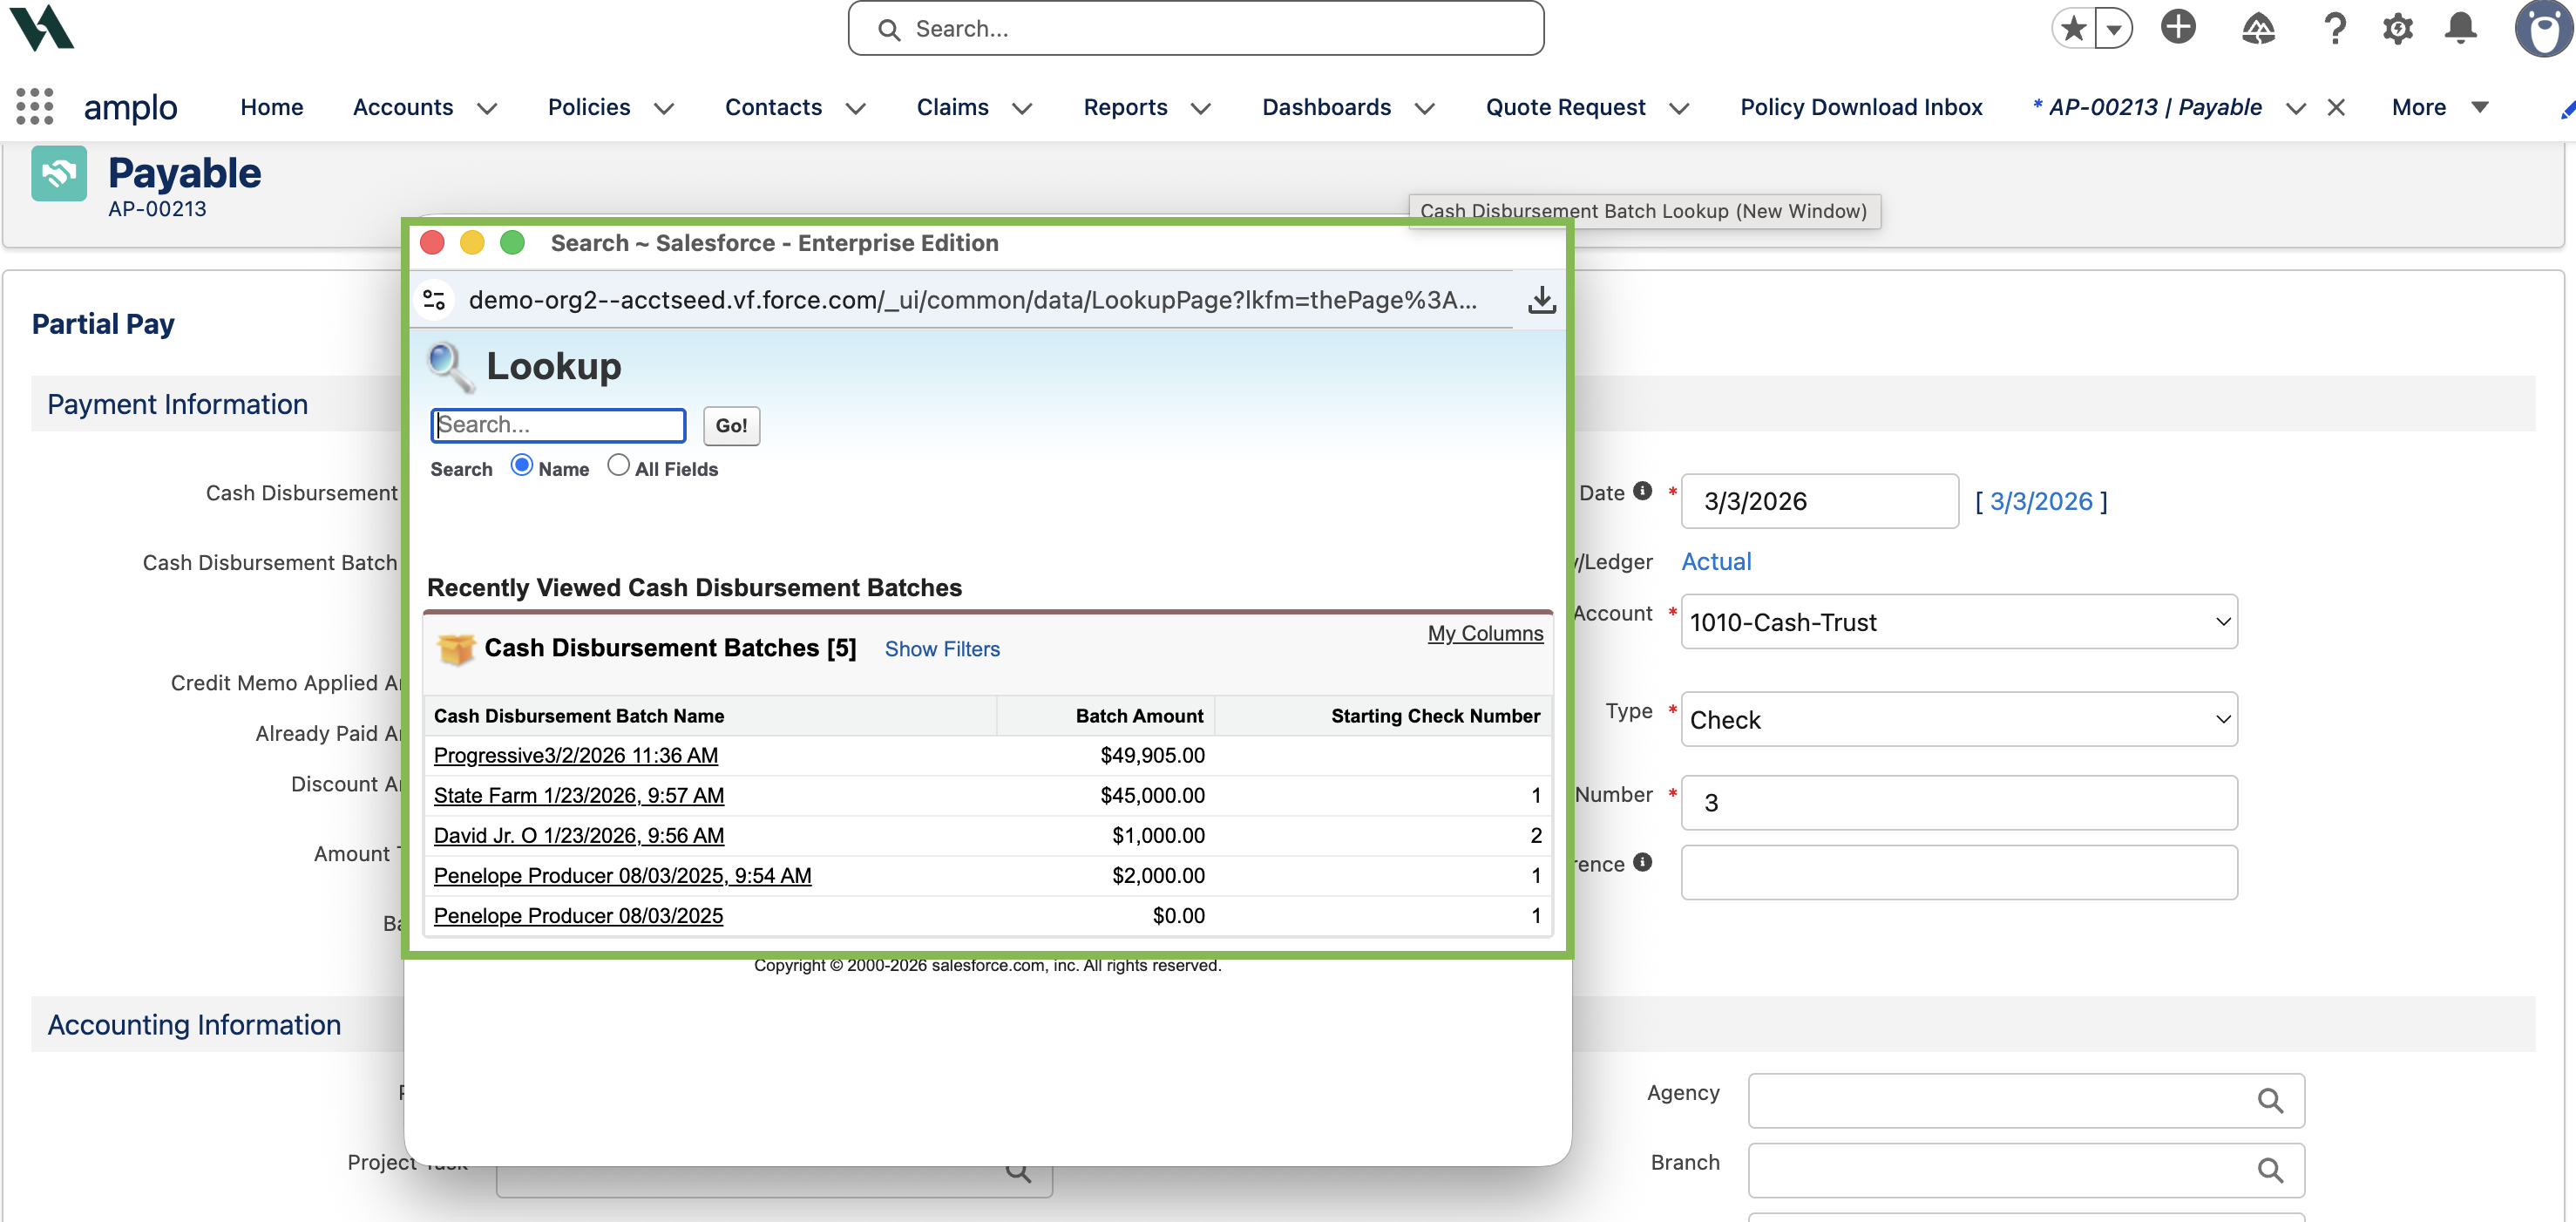2576x1222 pixels.
Task: Click the Date input field
Action: coord(1819,501)
